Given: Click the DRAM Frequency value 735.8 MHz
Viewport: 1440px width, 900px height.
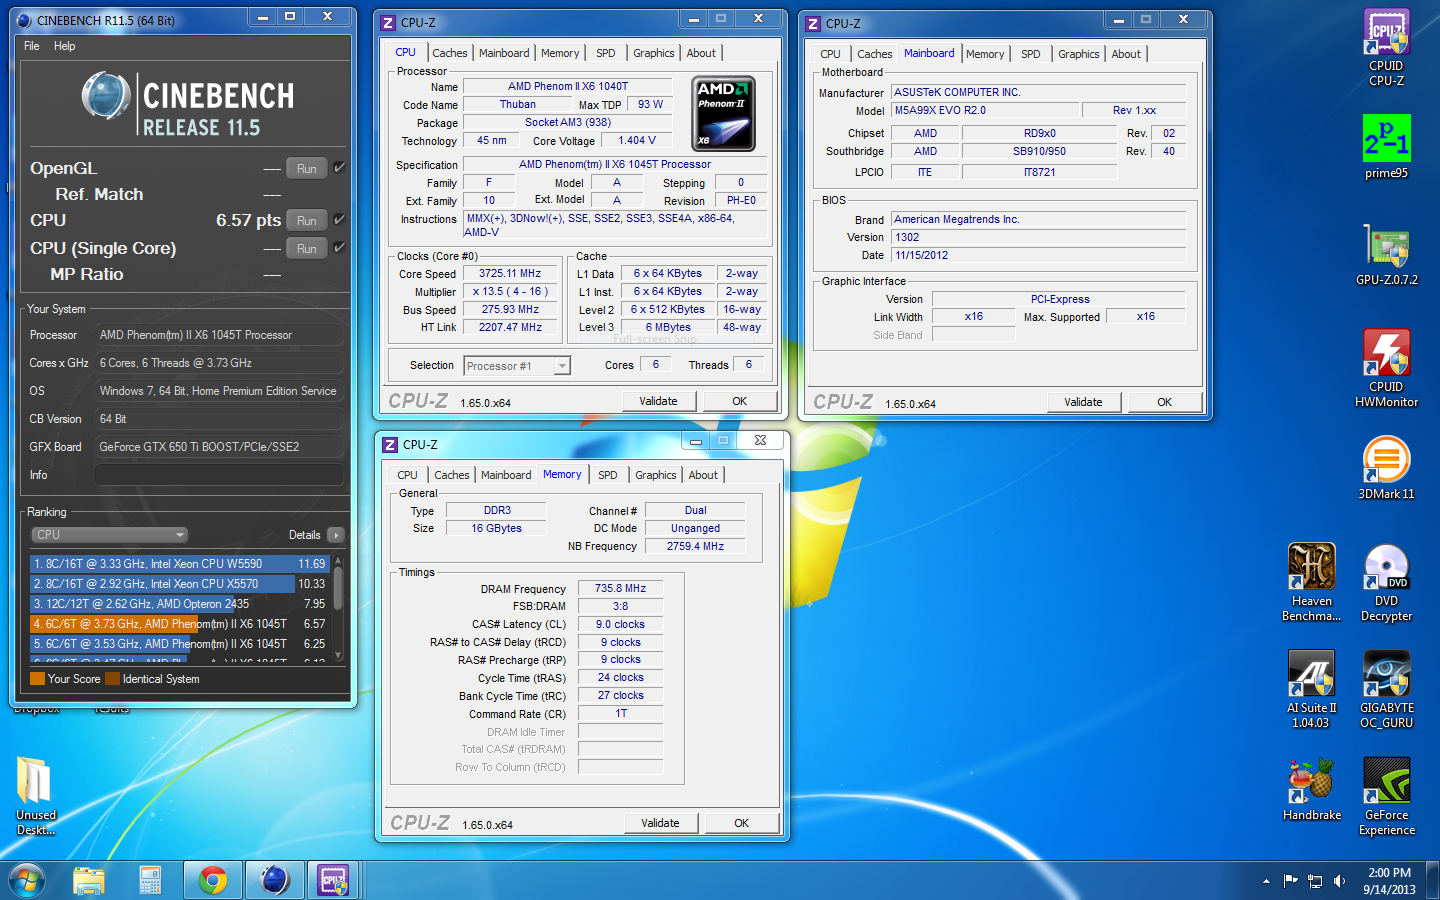Looking at the screenshot, I should (620, 588).
